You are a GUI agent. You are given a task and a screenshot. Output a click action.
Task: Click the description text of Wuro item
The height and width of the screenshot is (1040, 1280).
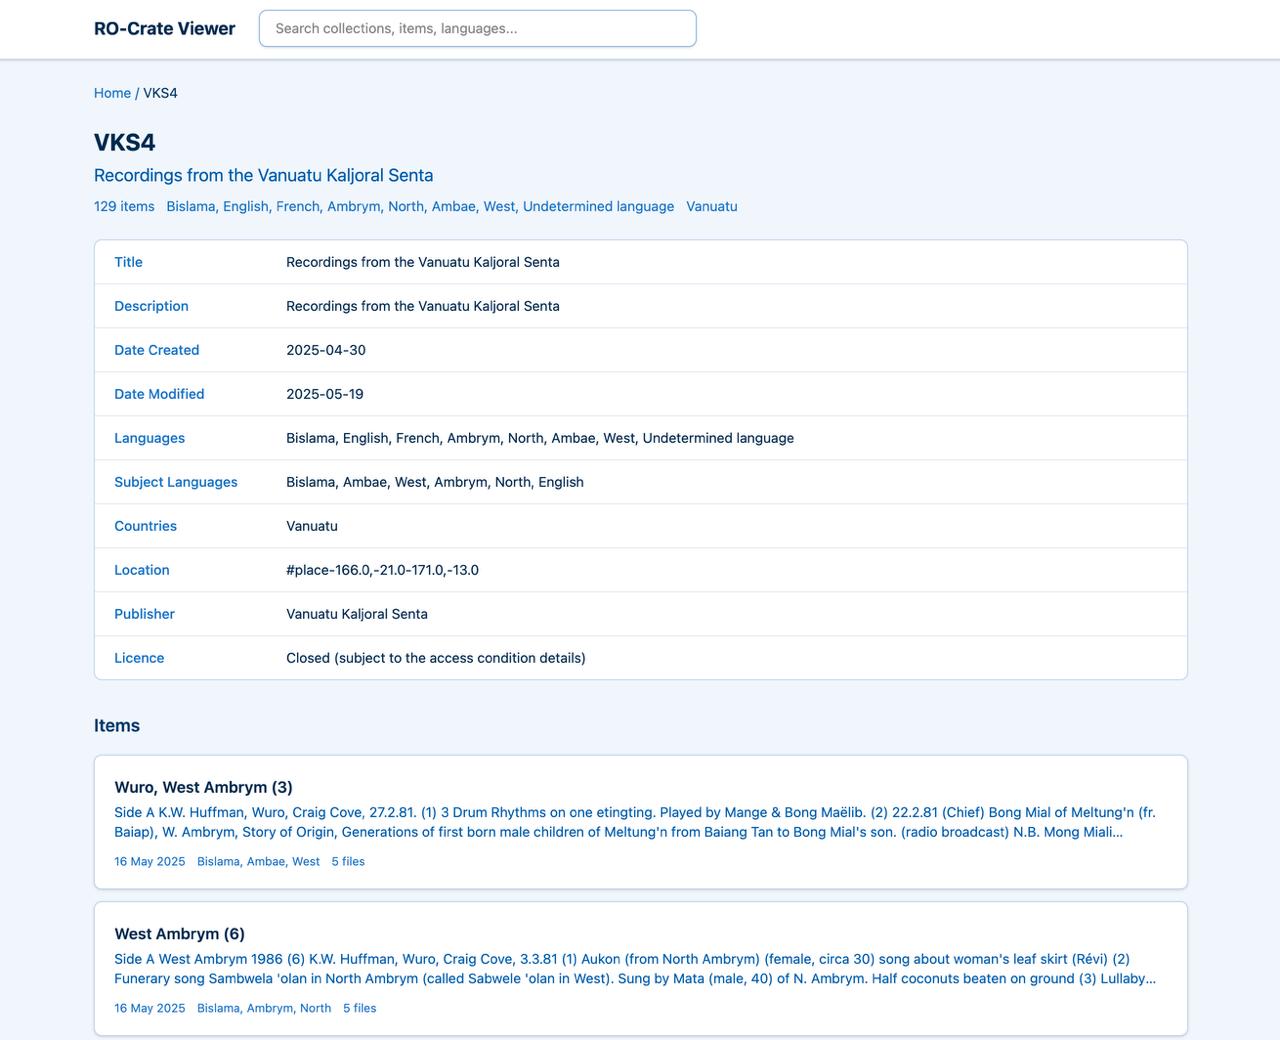click(634, 822)
